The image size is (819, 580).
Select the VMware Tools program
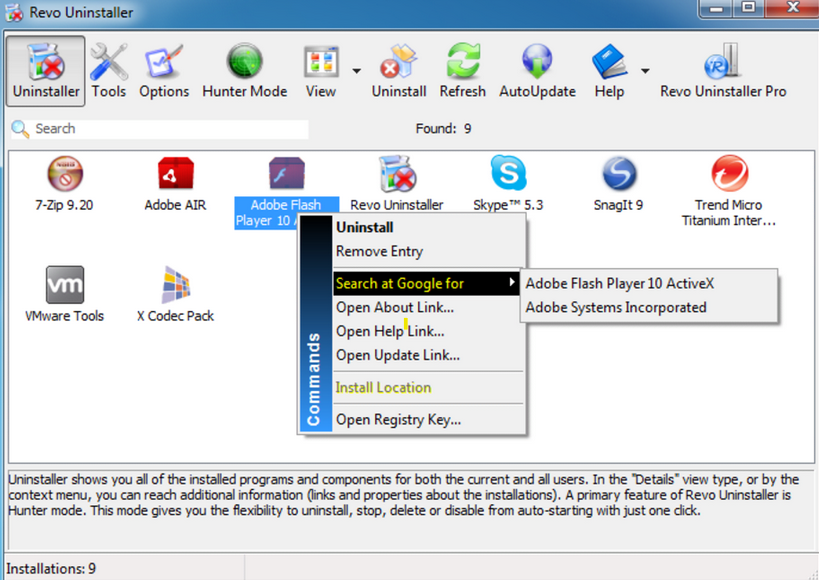coord(64,295)
